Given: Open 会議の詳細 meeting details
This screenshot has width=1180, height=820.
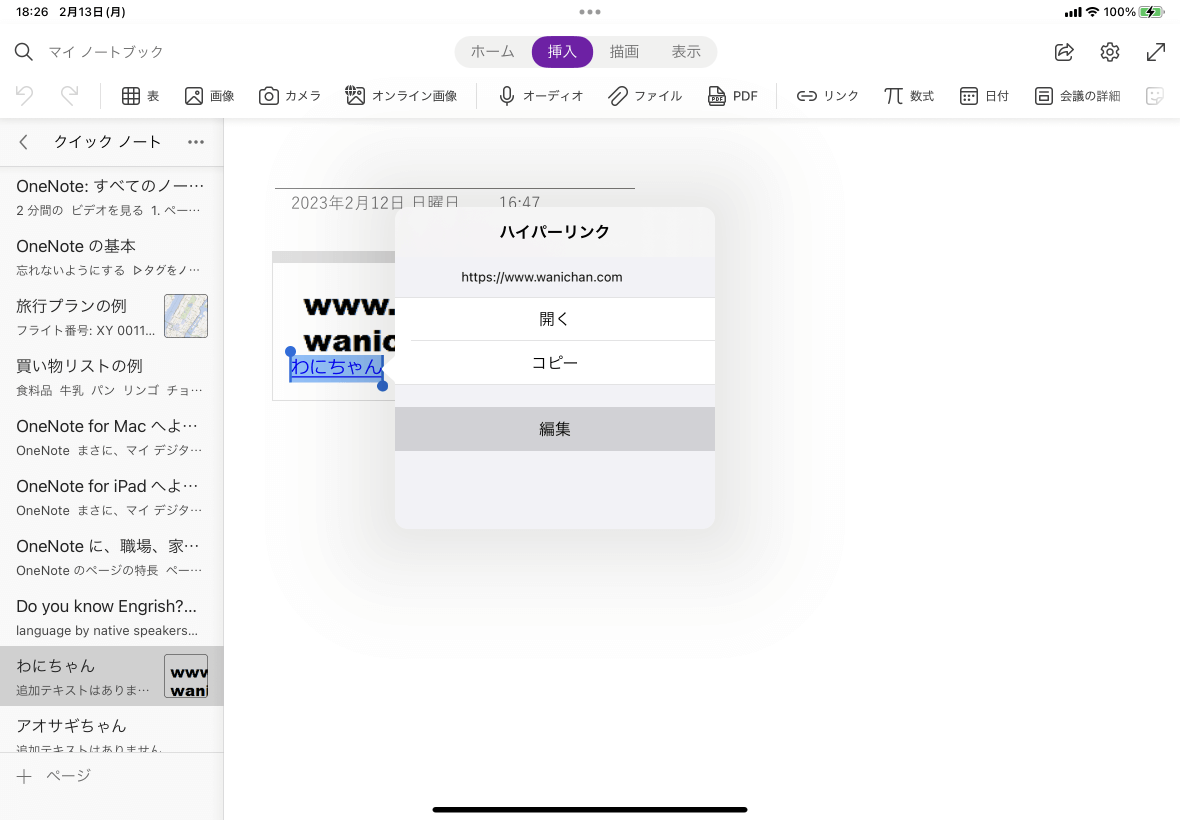Looking at the screenshot, I should pyautogui.click(x=1077, y=96).
